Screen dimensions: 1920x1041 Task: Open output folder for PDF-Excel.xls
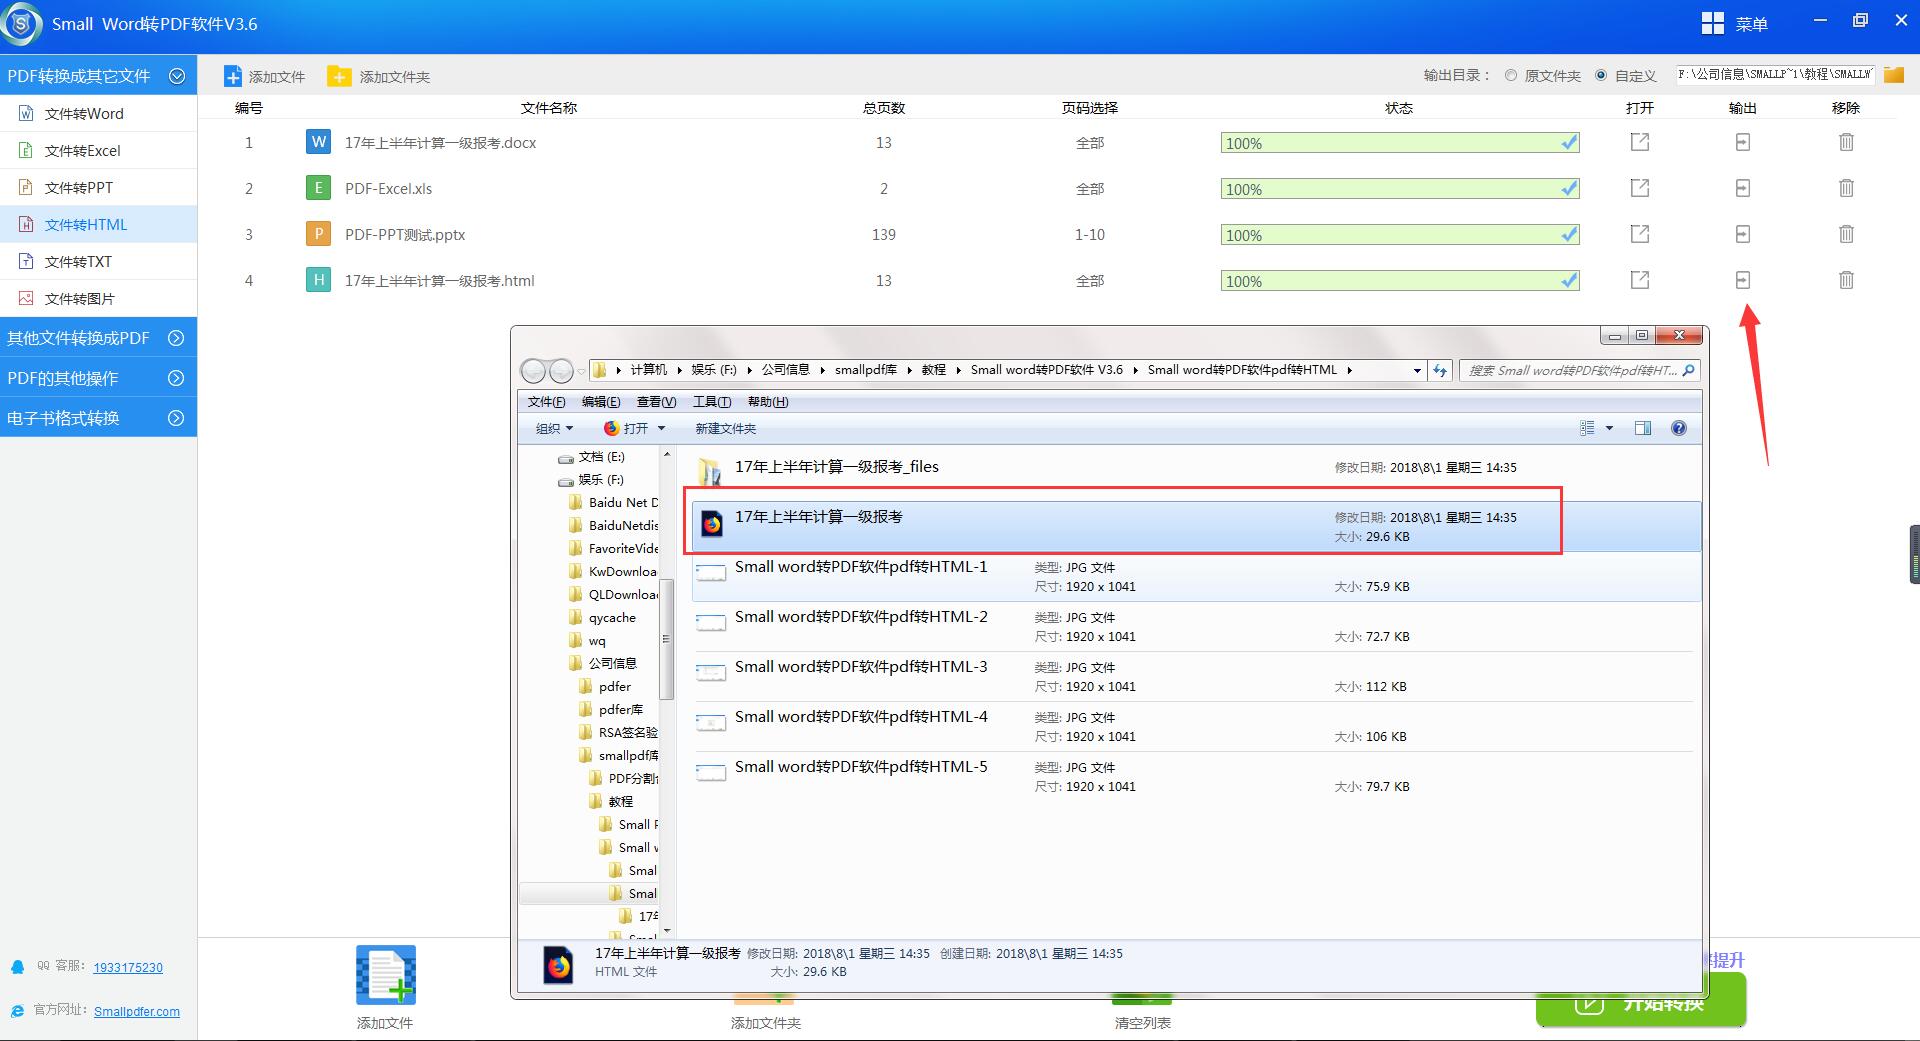click(x=1743, y=188)
